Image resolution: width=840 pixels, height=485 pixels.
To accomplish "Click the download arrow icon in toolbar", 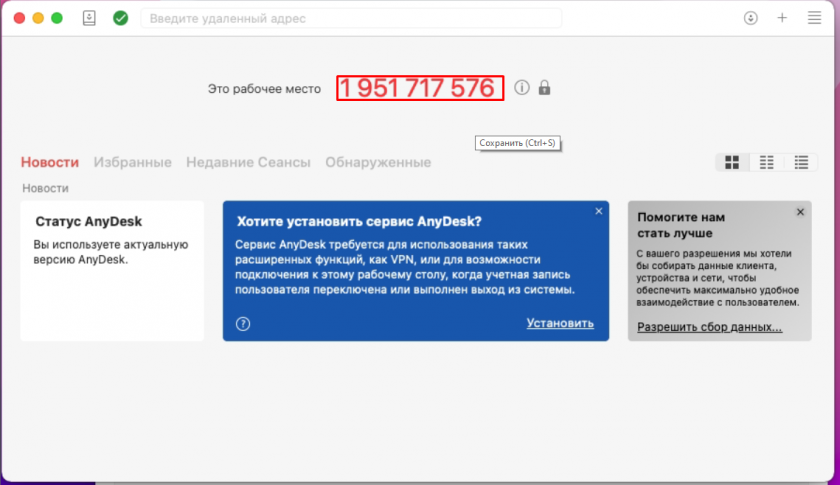I will (x=752, y=18).
